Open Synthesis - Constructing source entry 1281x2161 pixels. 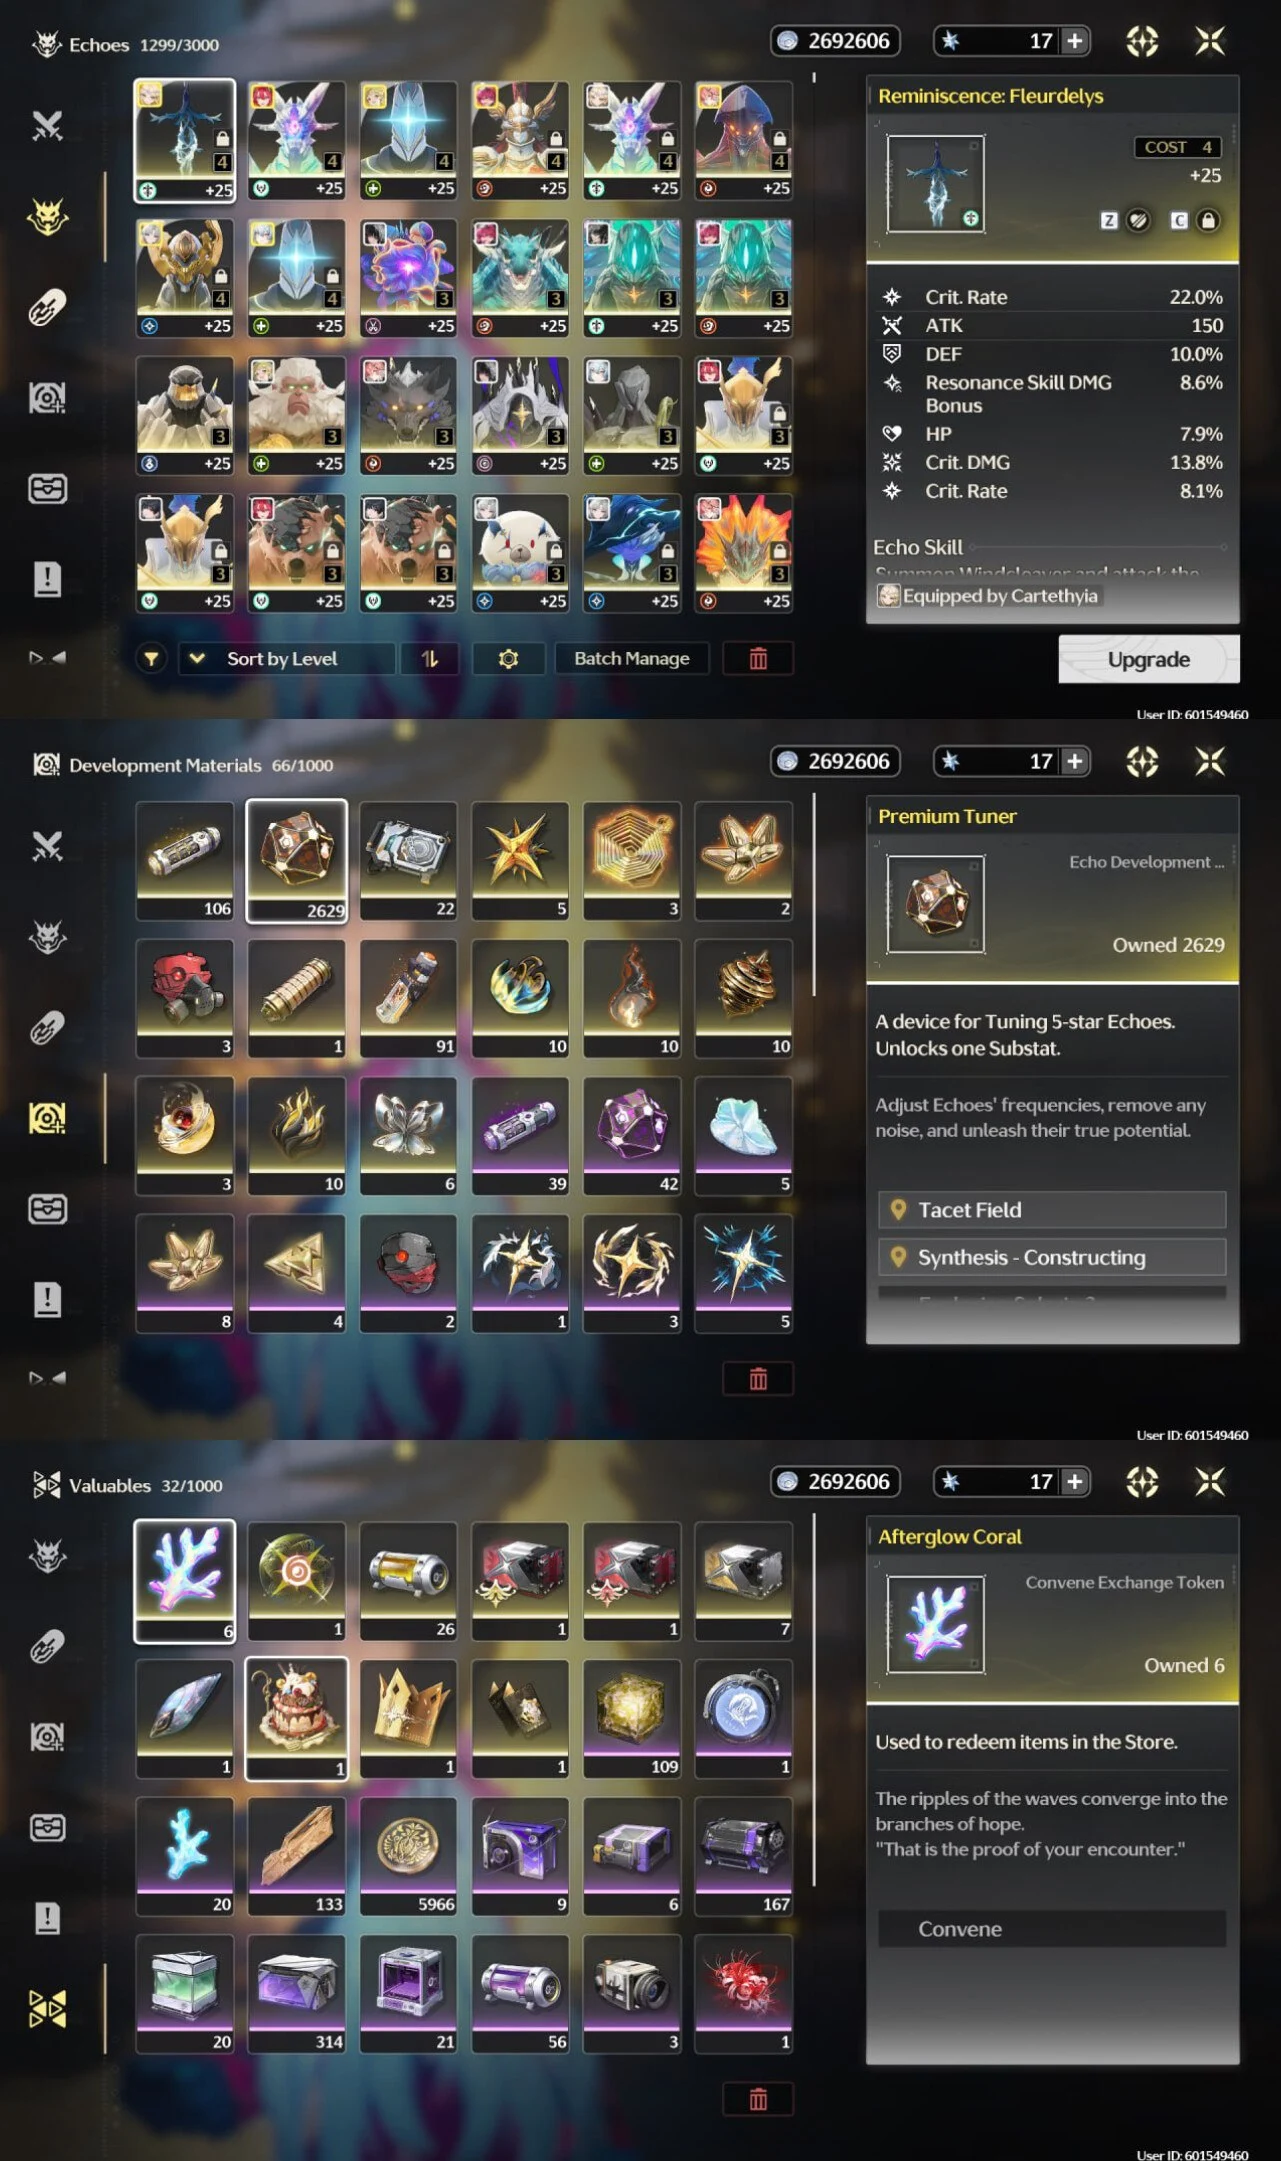[1052, 1257]
